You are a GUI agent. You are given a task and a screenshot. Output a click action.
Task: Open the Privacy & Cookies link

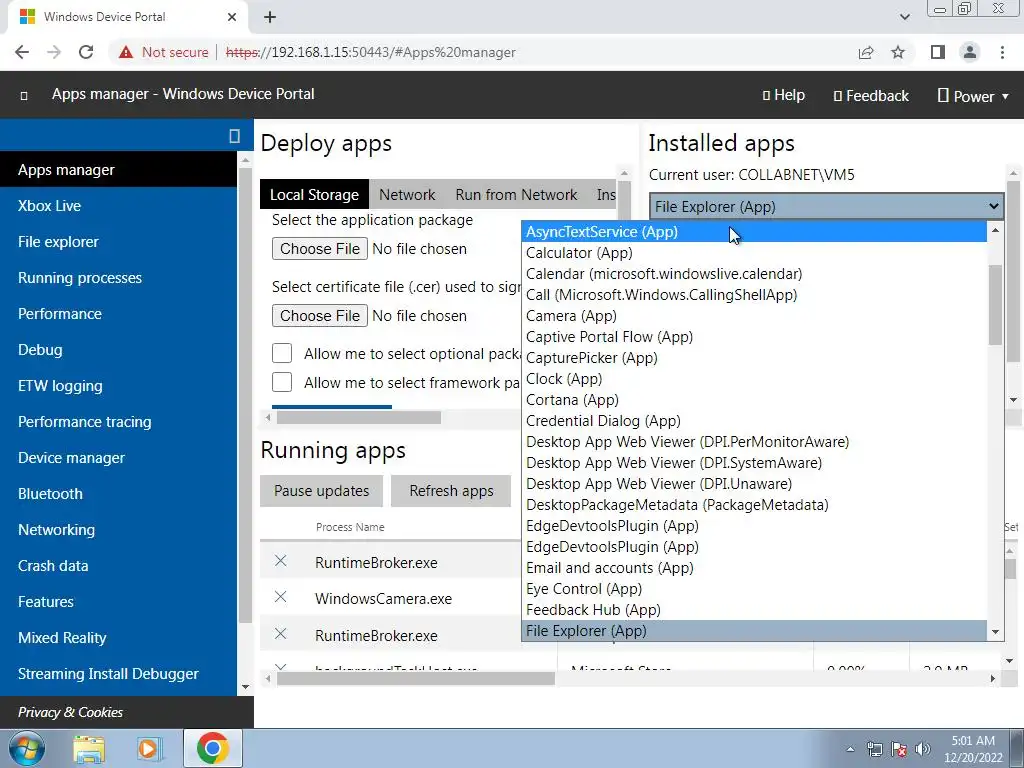tap(70, 712)
